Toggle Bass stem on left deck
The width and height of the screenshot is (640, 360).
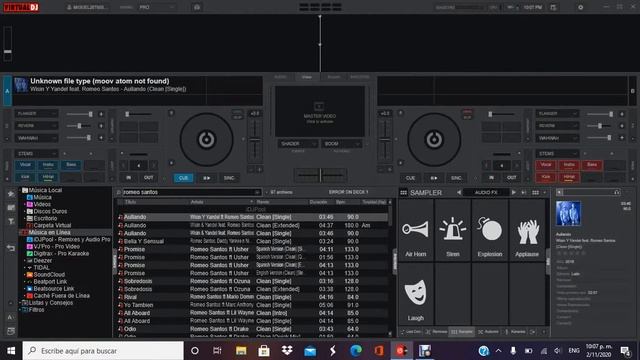pyautogui.click(x=71, y=165)
